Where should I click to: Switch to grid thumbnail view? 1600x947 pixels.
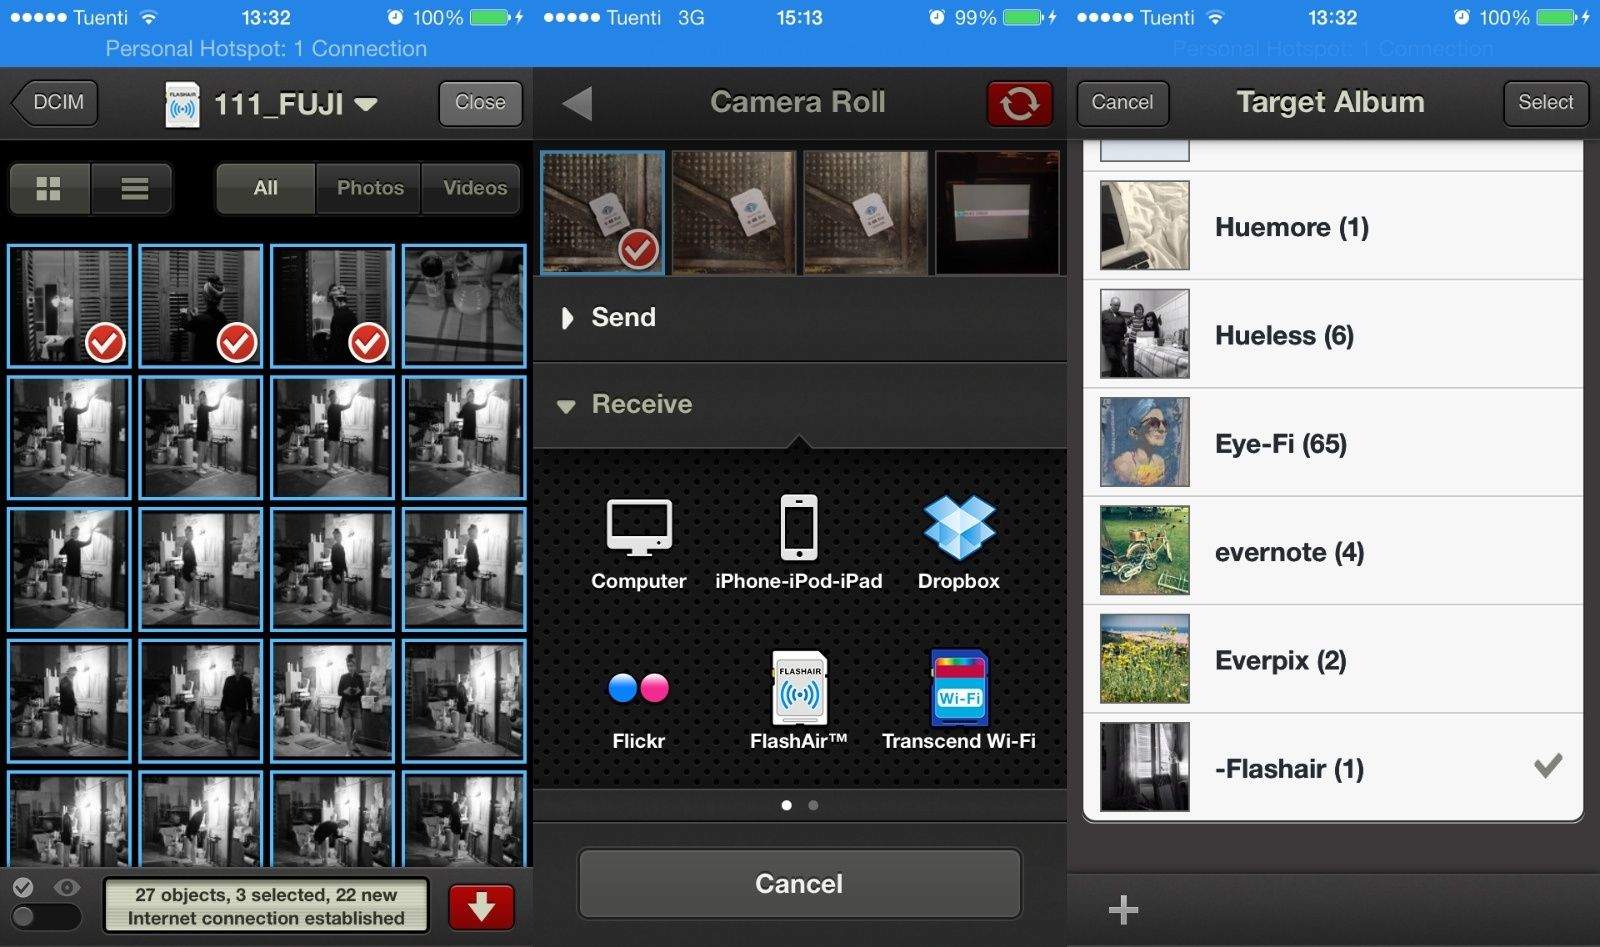pyautogui.click(x=50, y=188)
